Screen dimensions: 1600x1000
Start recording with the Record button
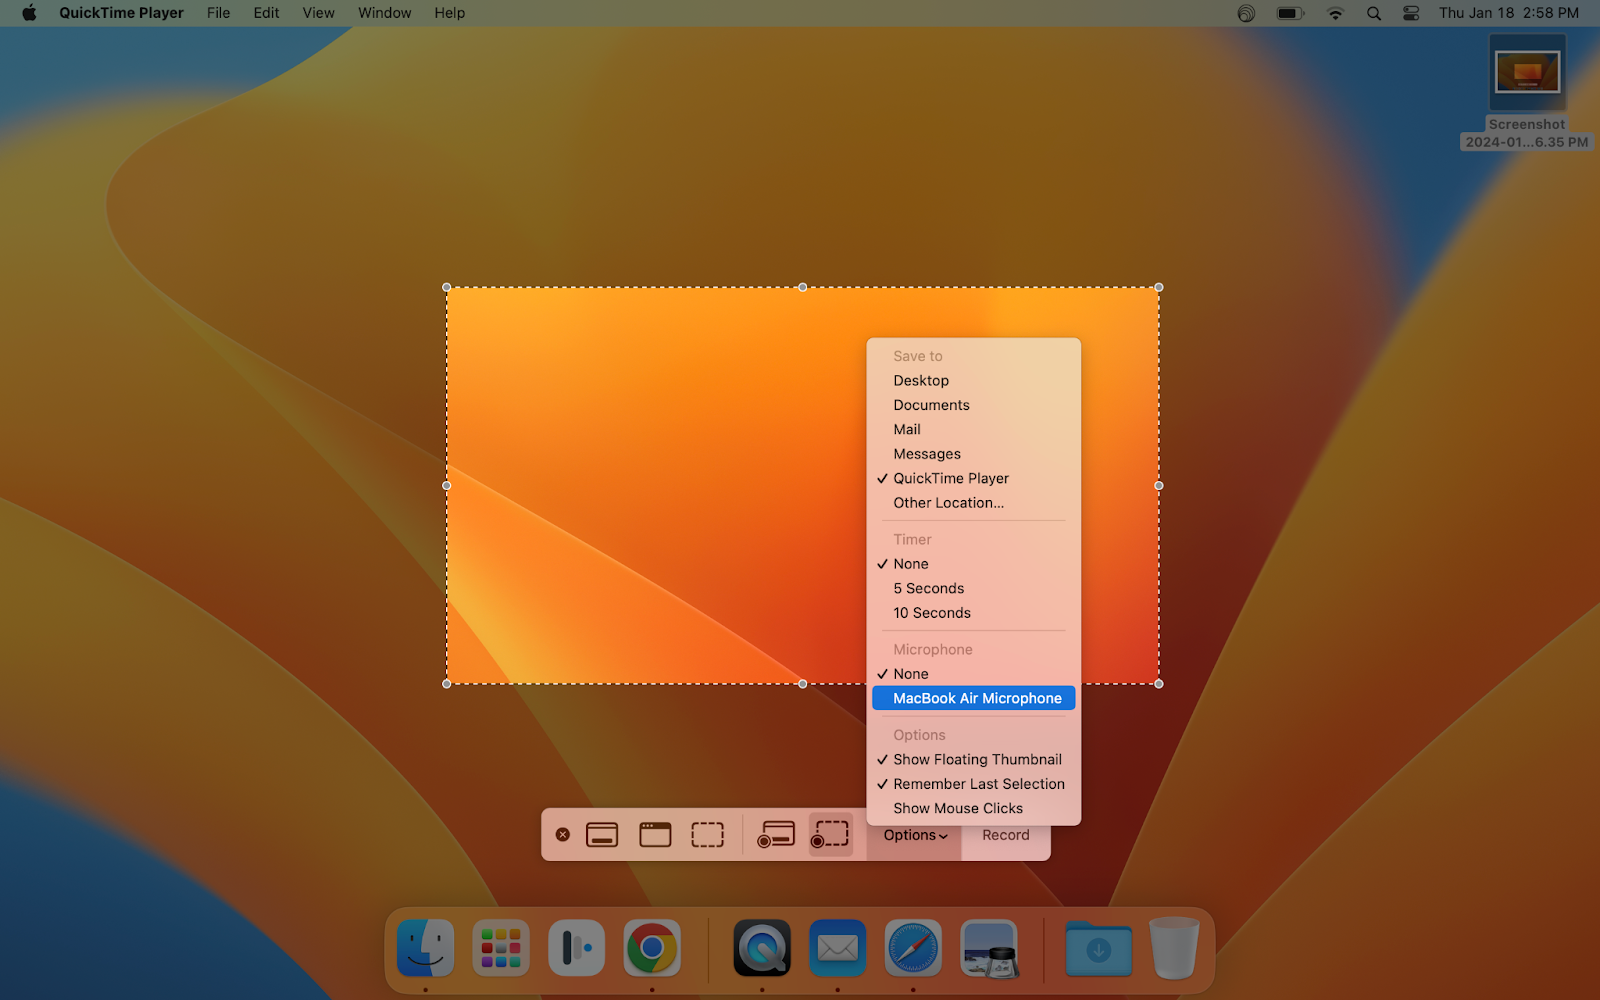point(1006,835)
